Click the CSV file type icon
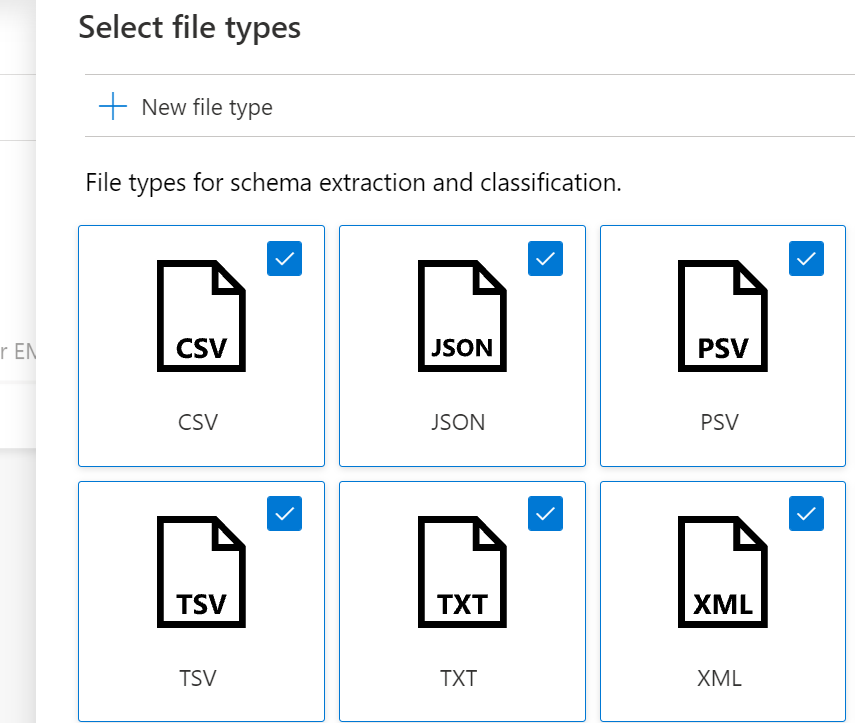Viewport: 855px width, 723px height. coord(201,315)
